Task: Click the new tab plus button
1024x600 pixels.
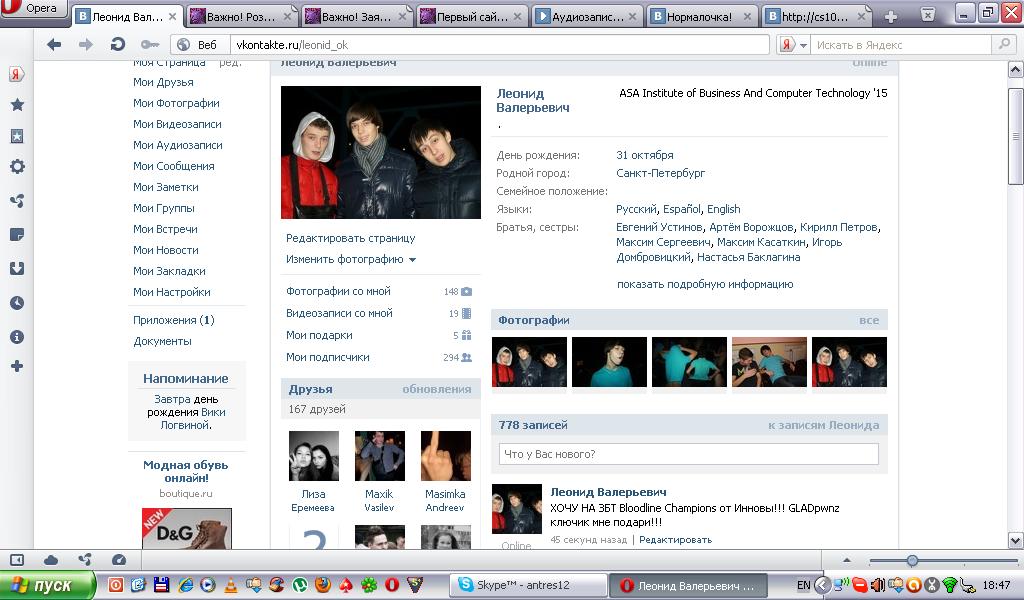Action: pyautogui.click(x=890, y=17)
